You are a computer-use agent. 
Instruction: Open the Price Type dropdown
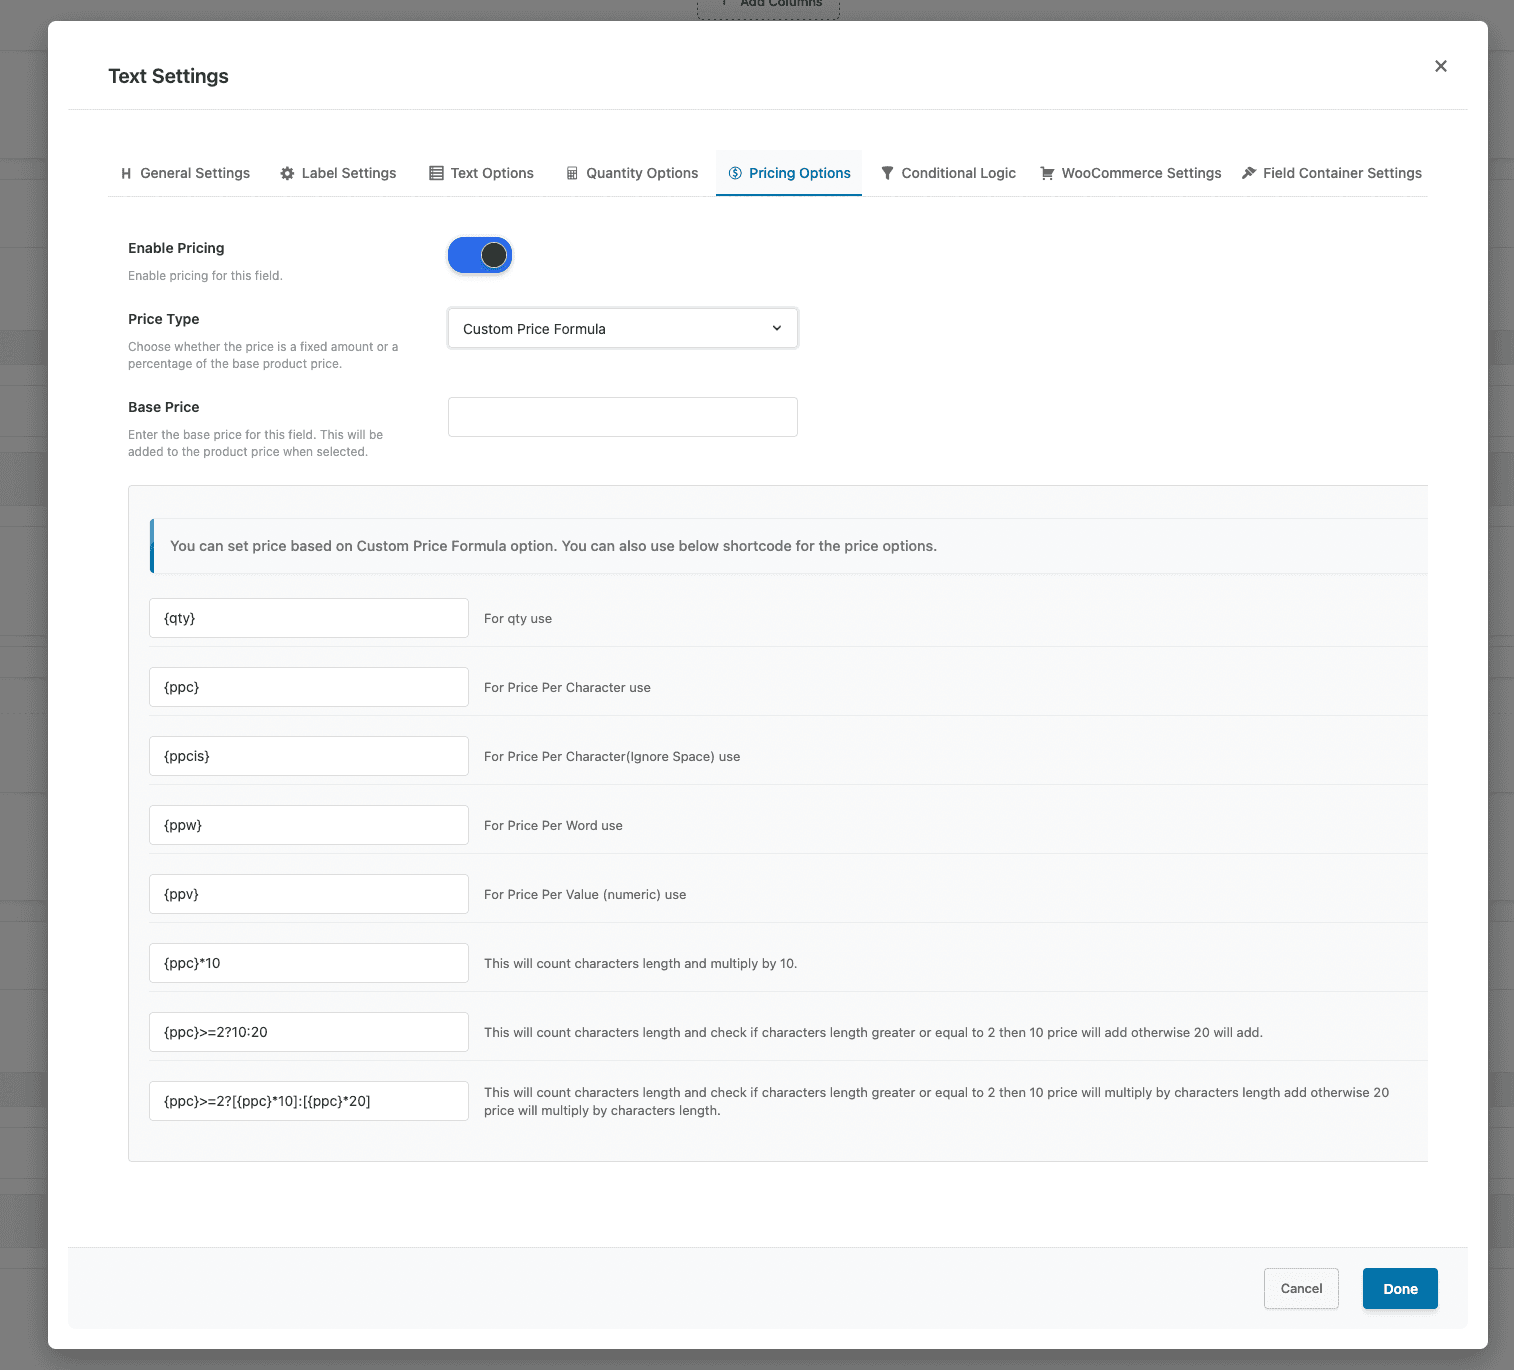[x=622, y=329]
